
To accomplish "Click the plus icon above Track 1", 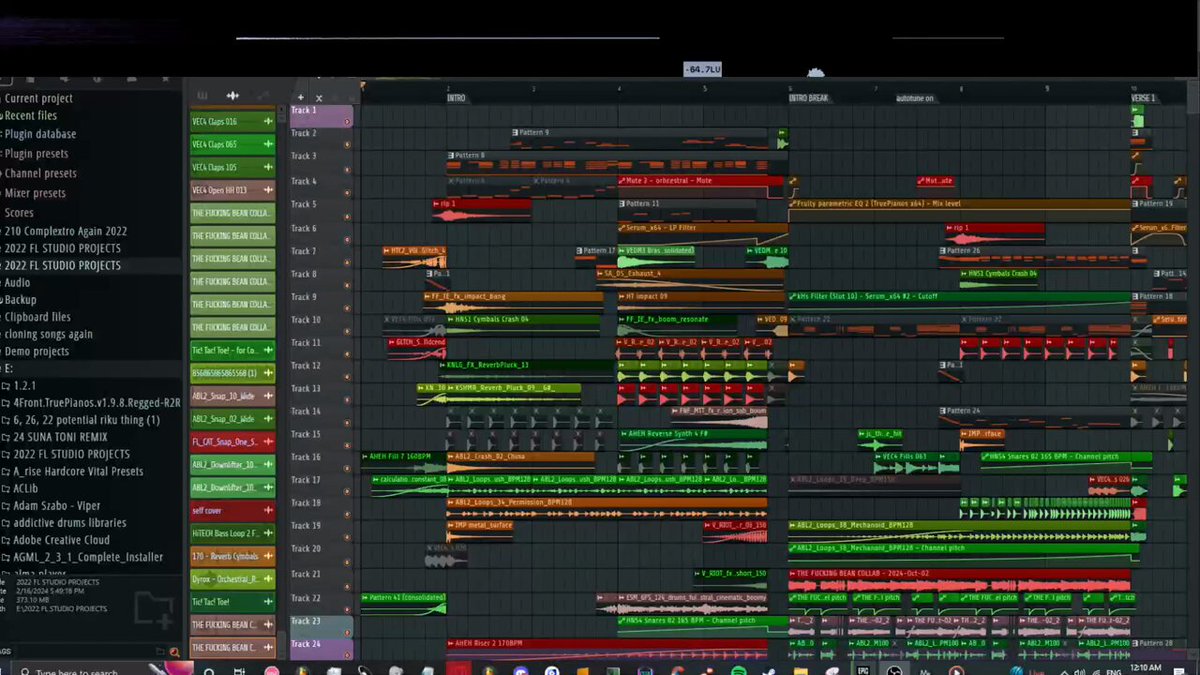I will 300,98.
